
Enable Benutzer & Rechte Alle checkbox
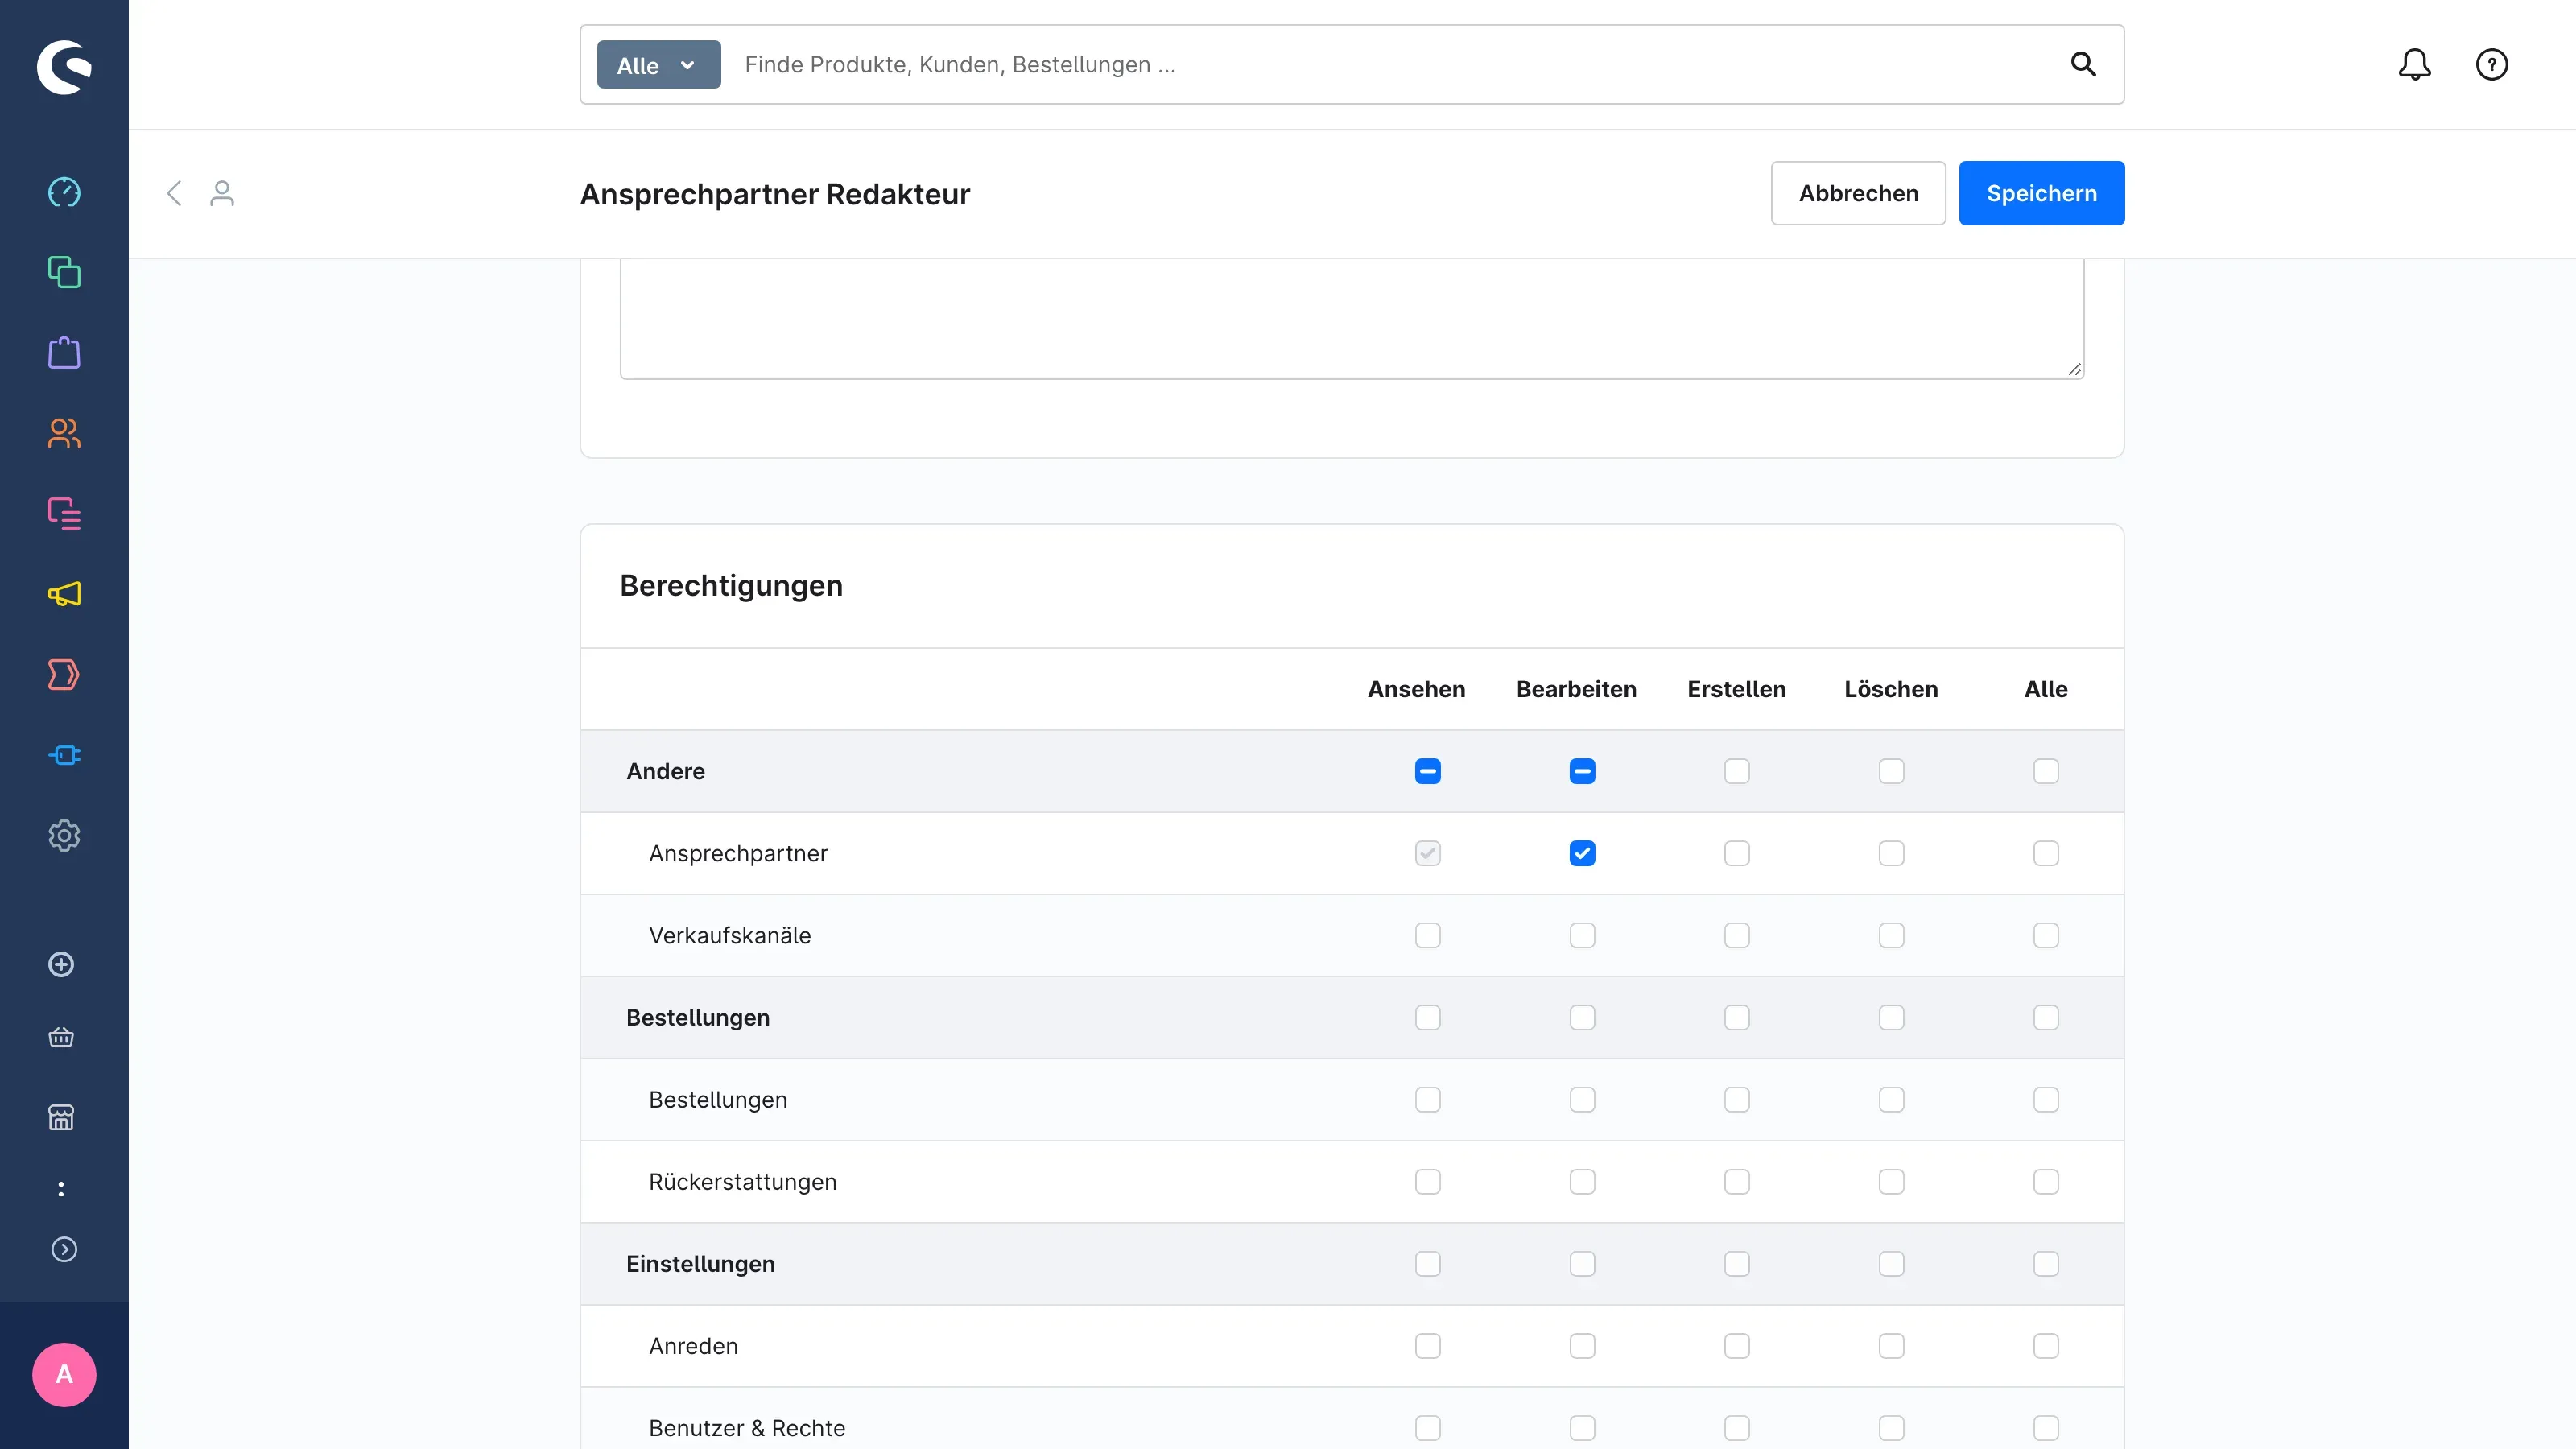[x=2046, y=1428]
